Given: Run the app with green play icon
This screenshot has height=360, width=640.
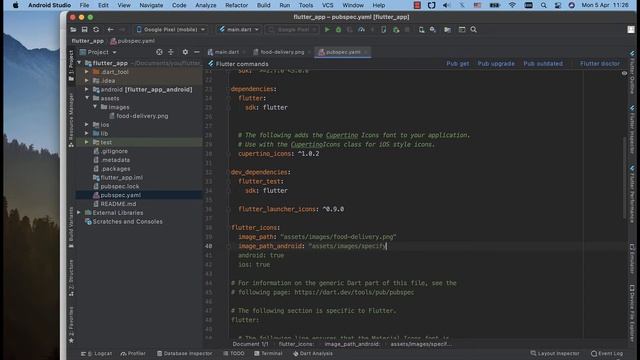Looking at the screenshot, I should [327, 29].
